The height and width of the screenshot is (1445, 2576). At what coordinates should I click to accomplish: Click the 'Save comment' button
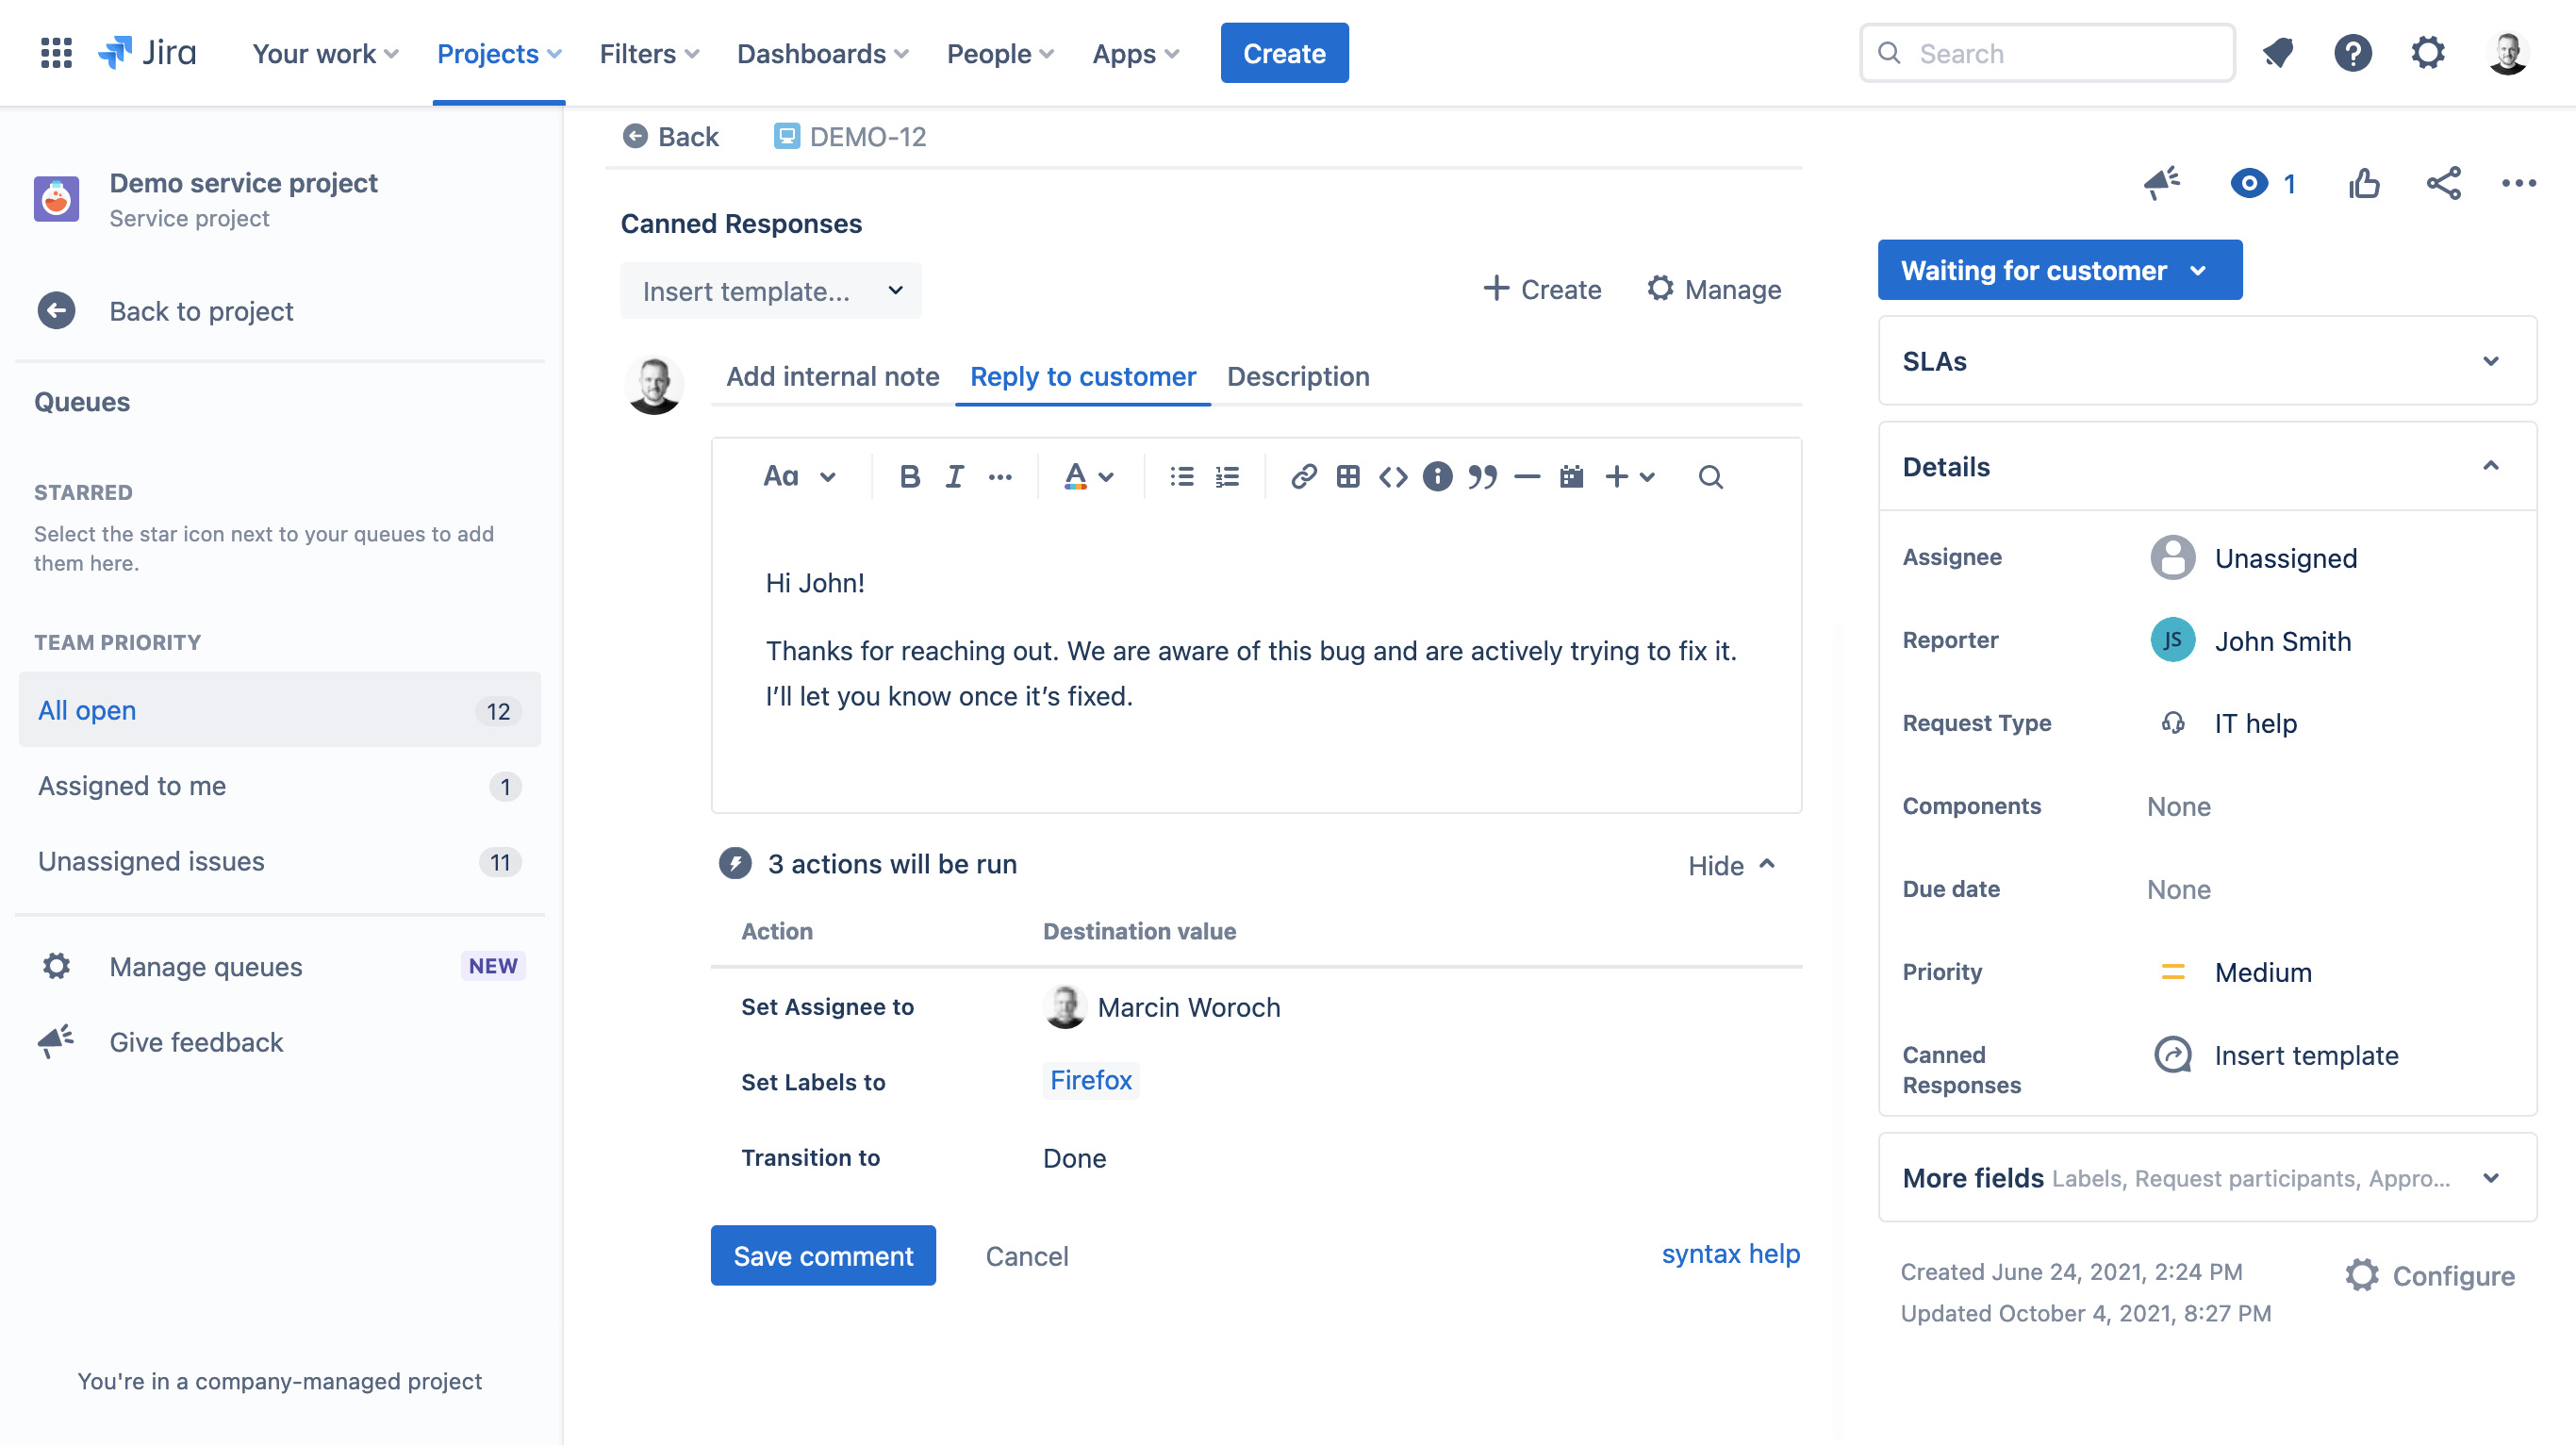tap(823, 1255)
